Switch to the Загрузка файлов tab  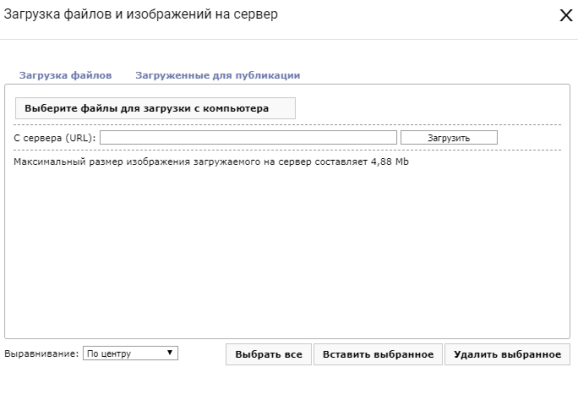[x=65, y=76]
